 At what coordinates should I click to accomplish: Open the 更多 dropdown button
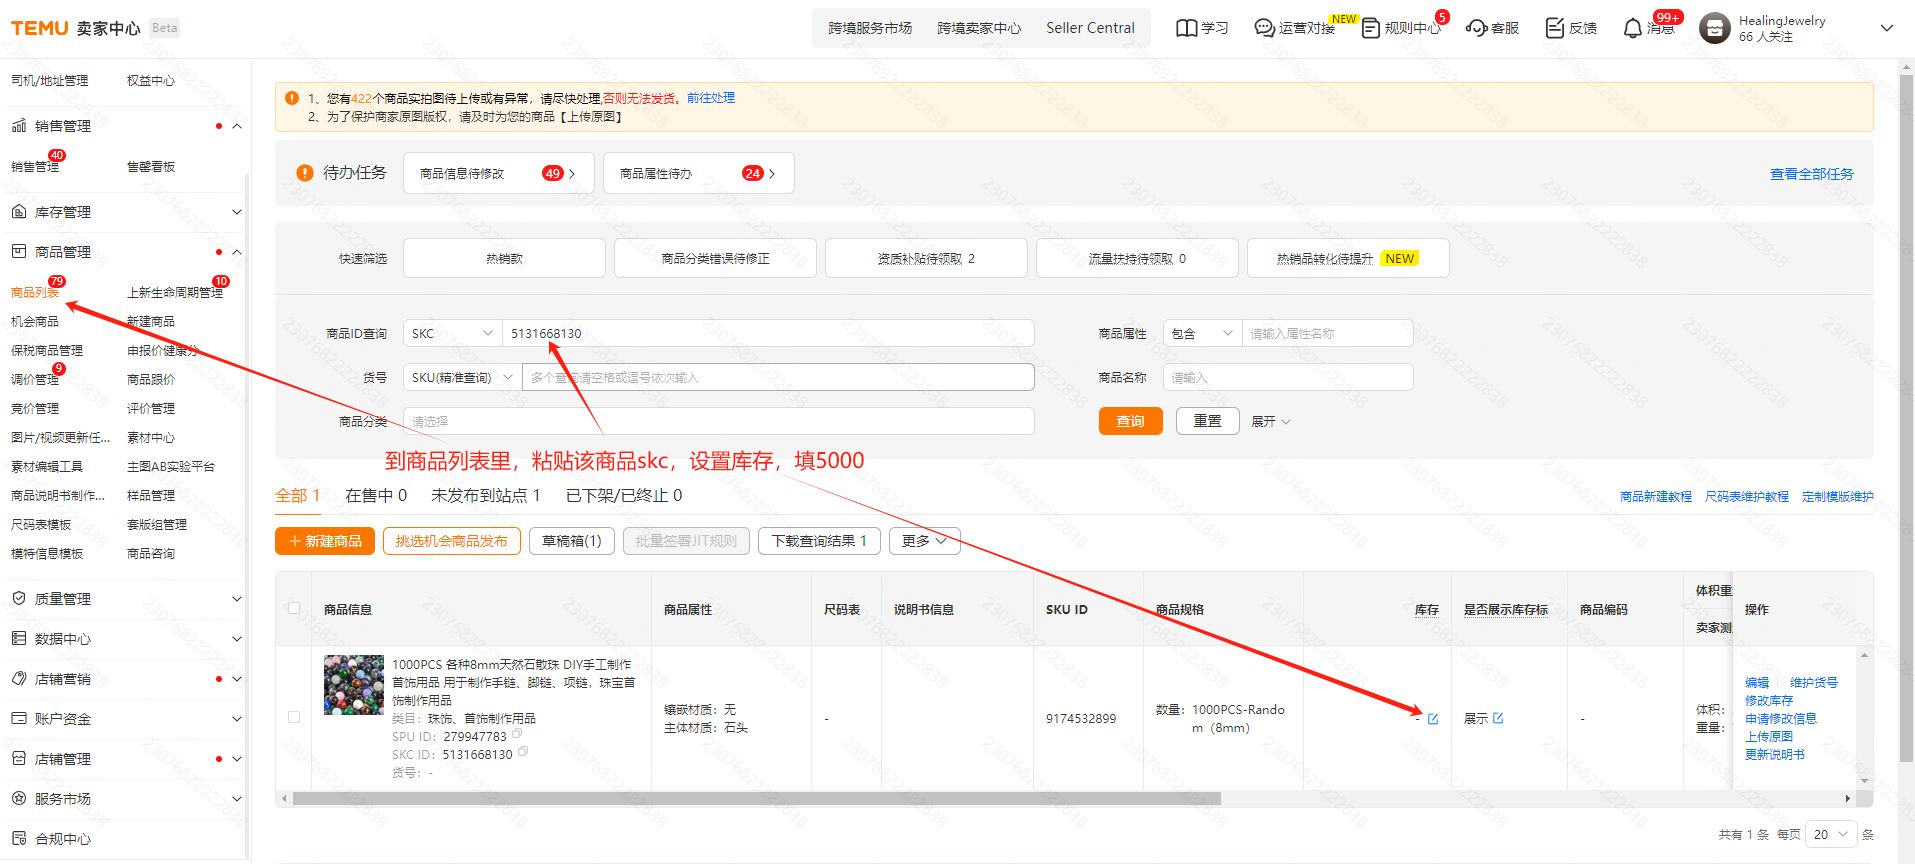click(x=924, y=541)
